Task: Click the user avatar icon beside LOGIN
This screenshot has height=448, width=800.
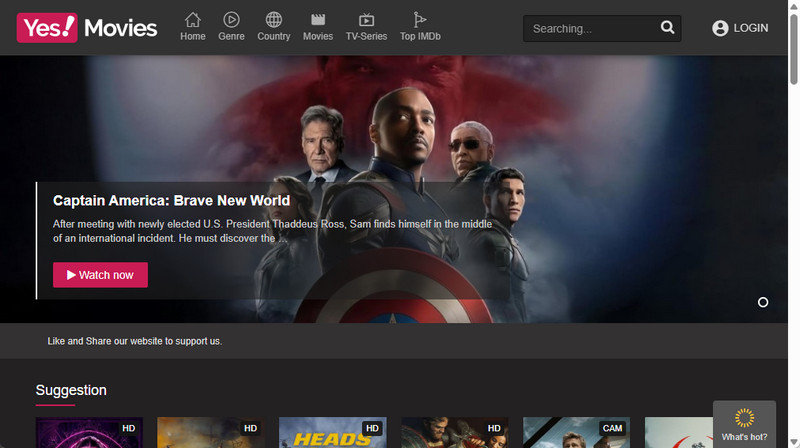Action: 720,28
